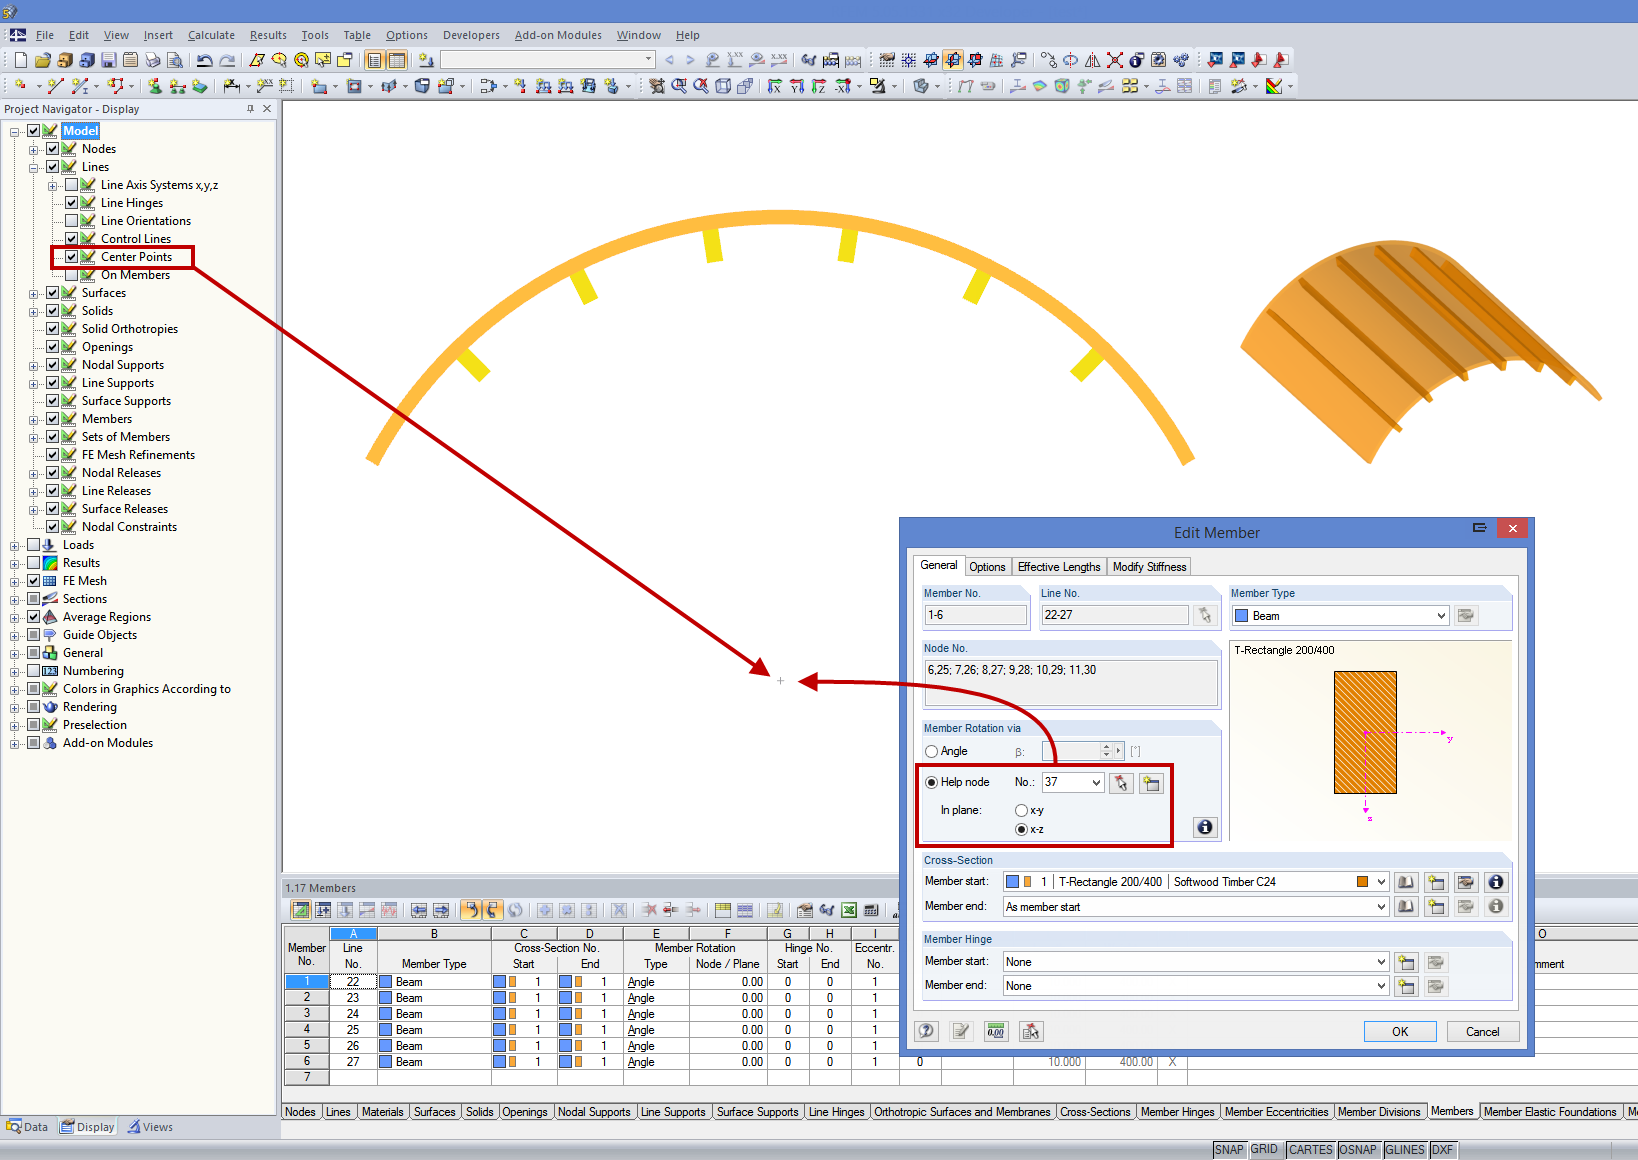Expand the Surfaces tree node
The width and height of the screenshot is (1638, 1160).
tap(35, 292)
